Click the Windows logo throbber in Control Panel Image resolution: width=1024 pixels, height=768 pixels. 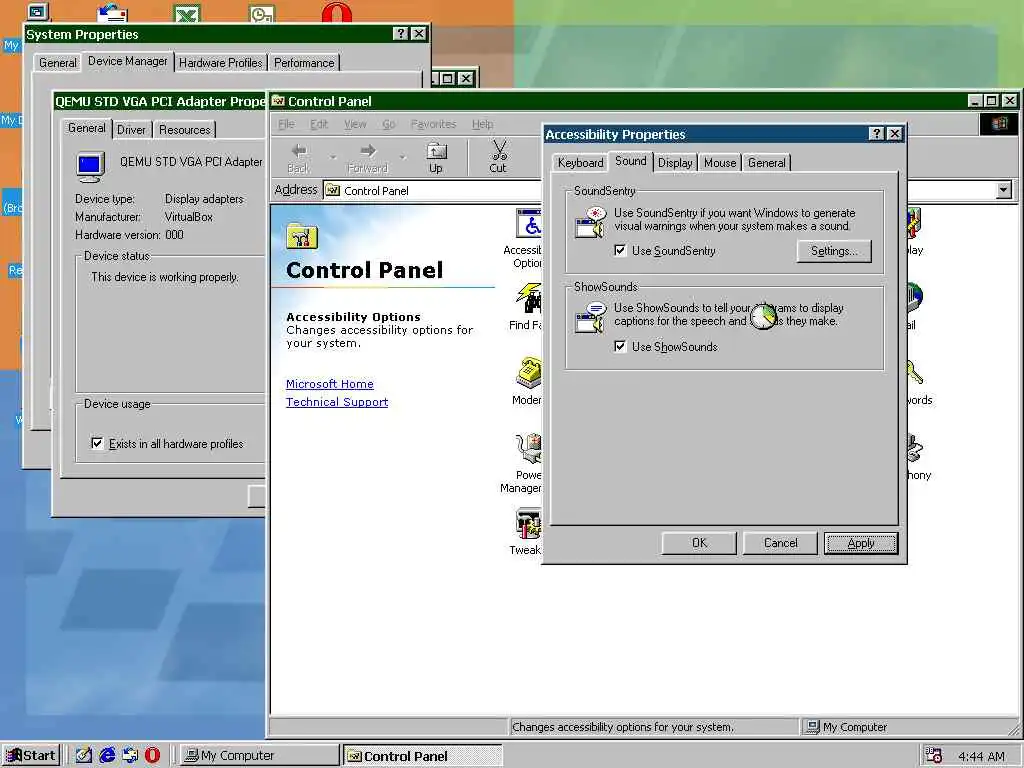coord(999,124)
